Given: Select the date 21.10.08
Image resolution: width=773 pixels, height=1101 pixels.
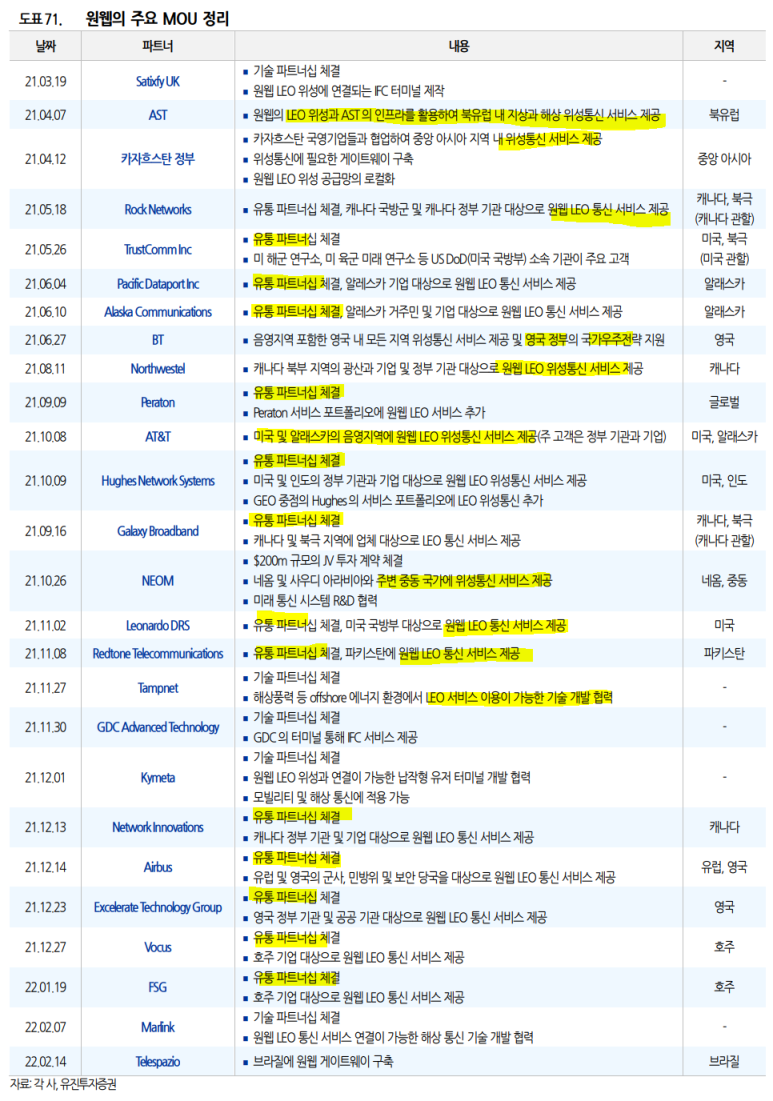Looking at the screenshot, I should pos(46,437).
